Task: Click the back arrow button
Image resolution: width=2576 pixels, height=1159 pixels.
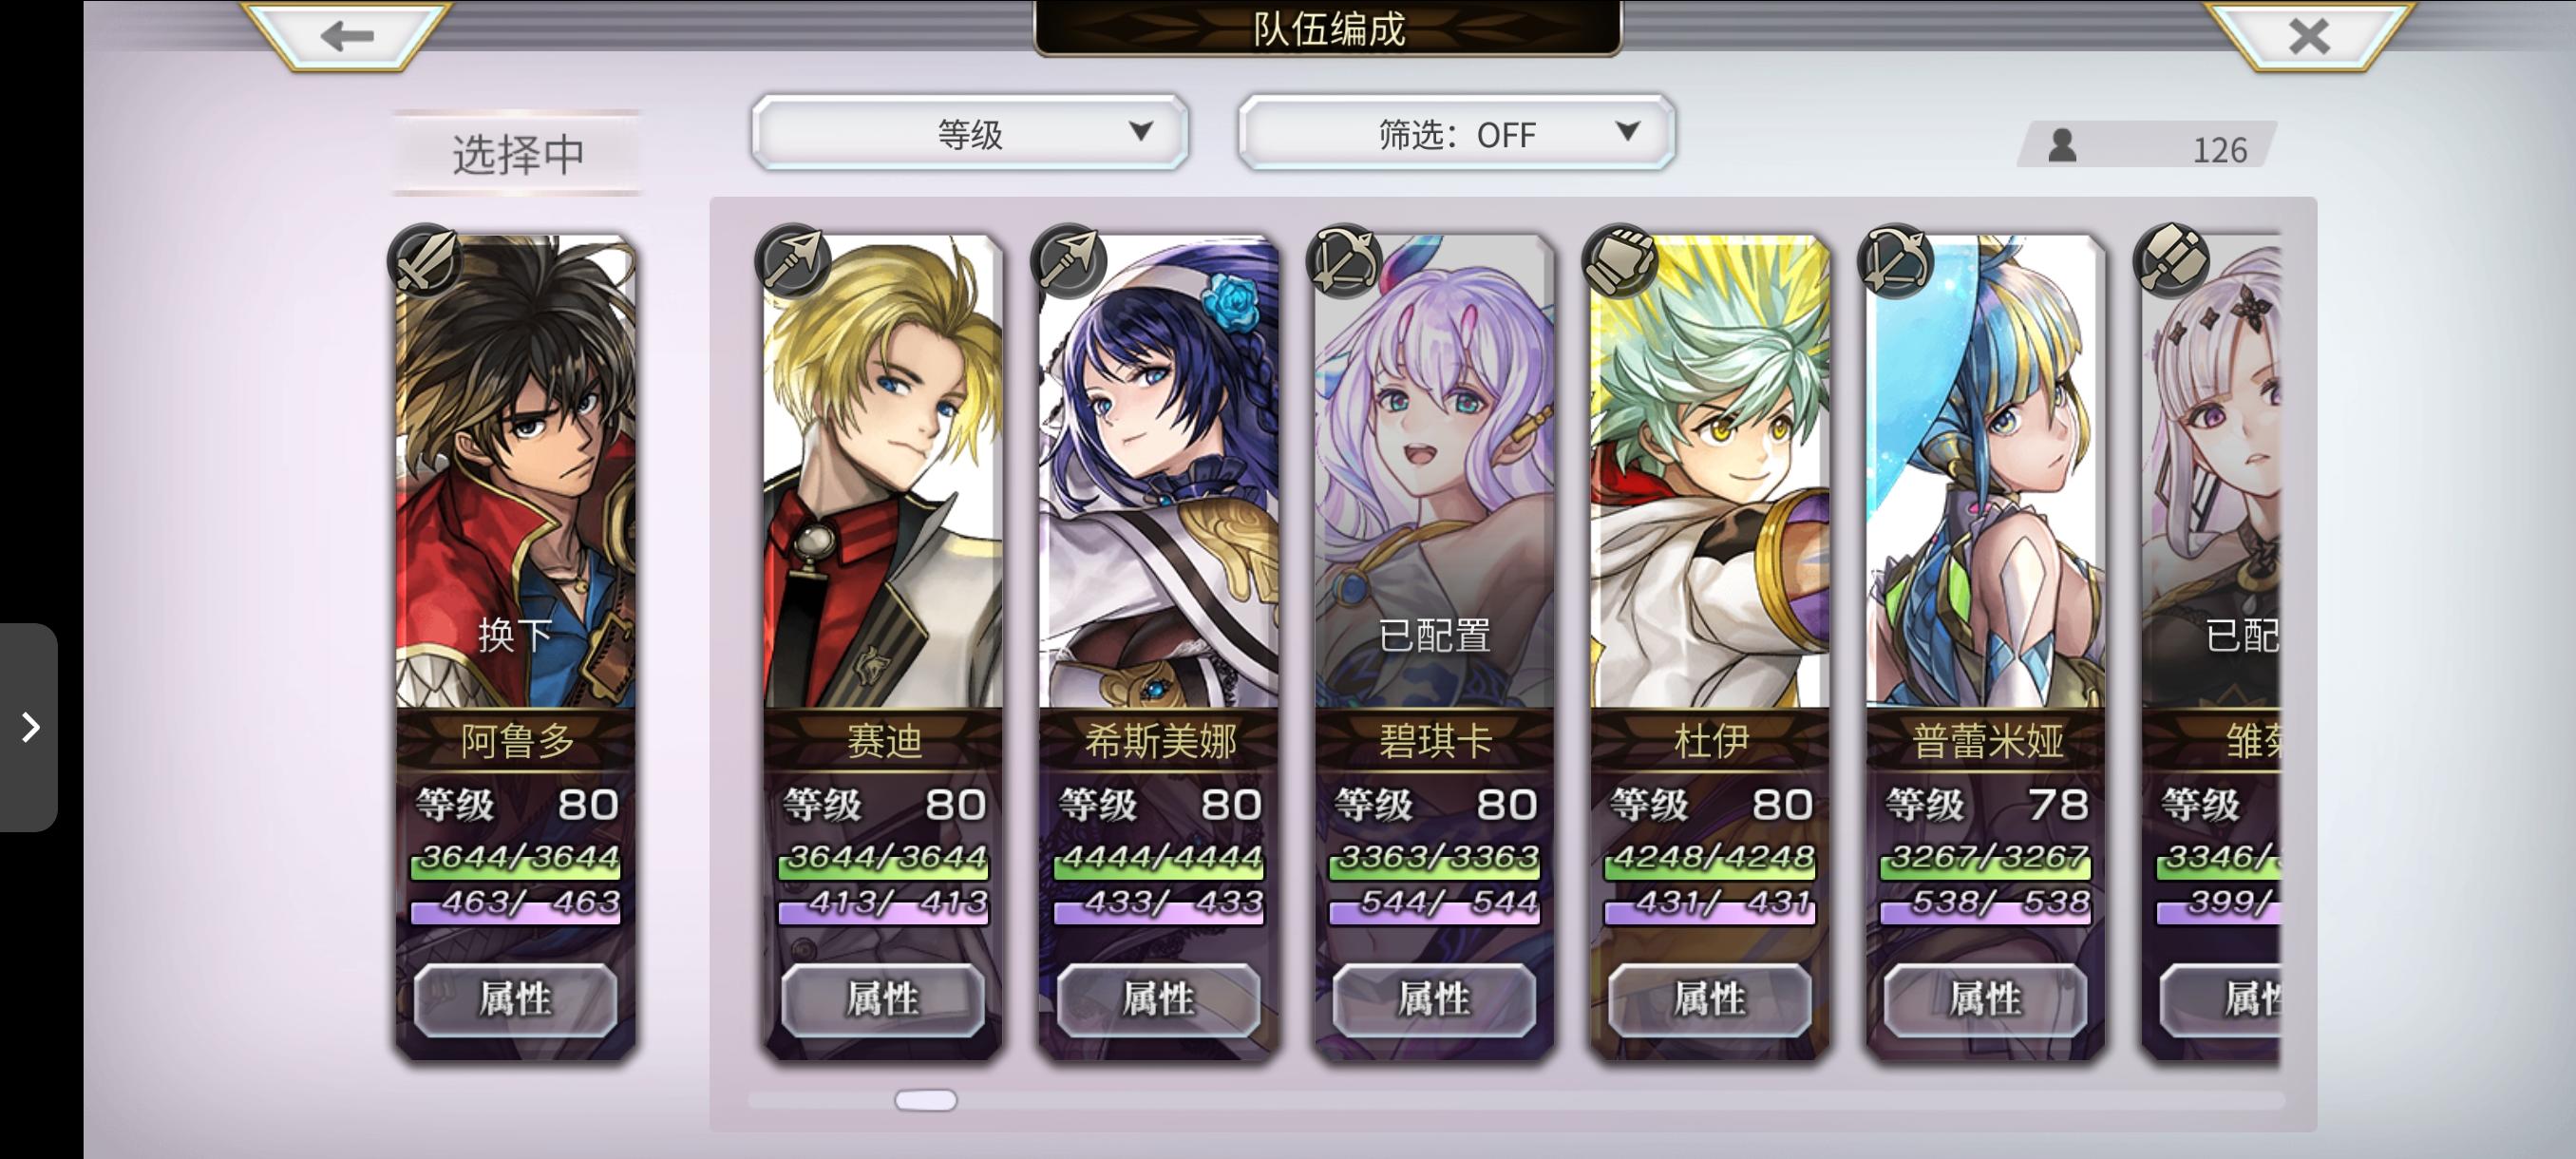Action: 347,36
